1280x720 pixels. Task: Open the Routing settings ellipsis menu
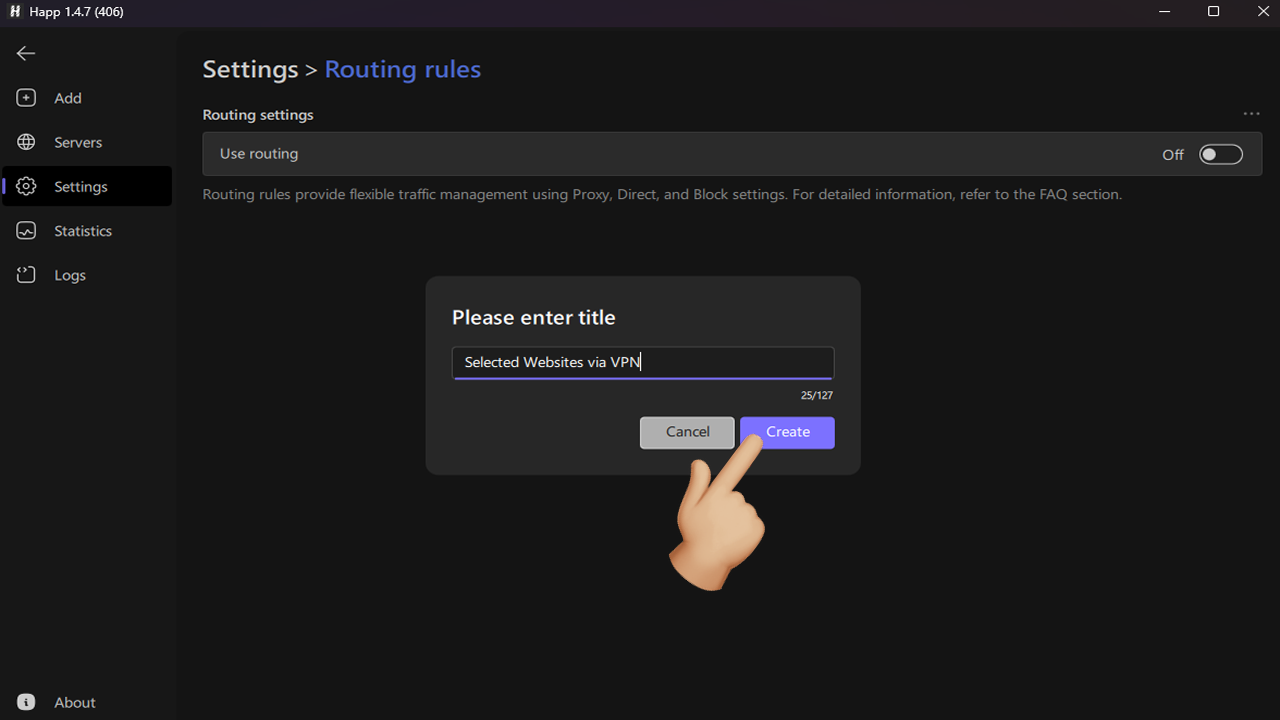(x=1251, y=113)
